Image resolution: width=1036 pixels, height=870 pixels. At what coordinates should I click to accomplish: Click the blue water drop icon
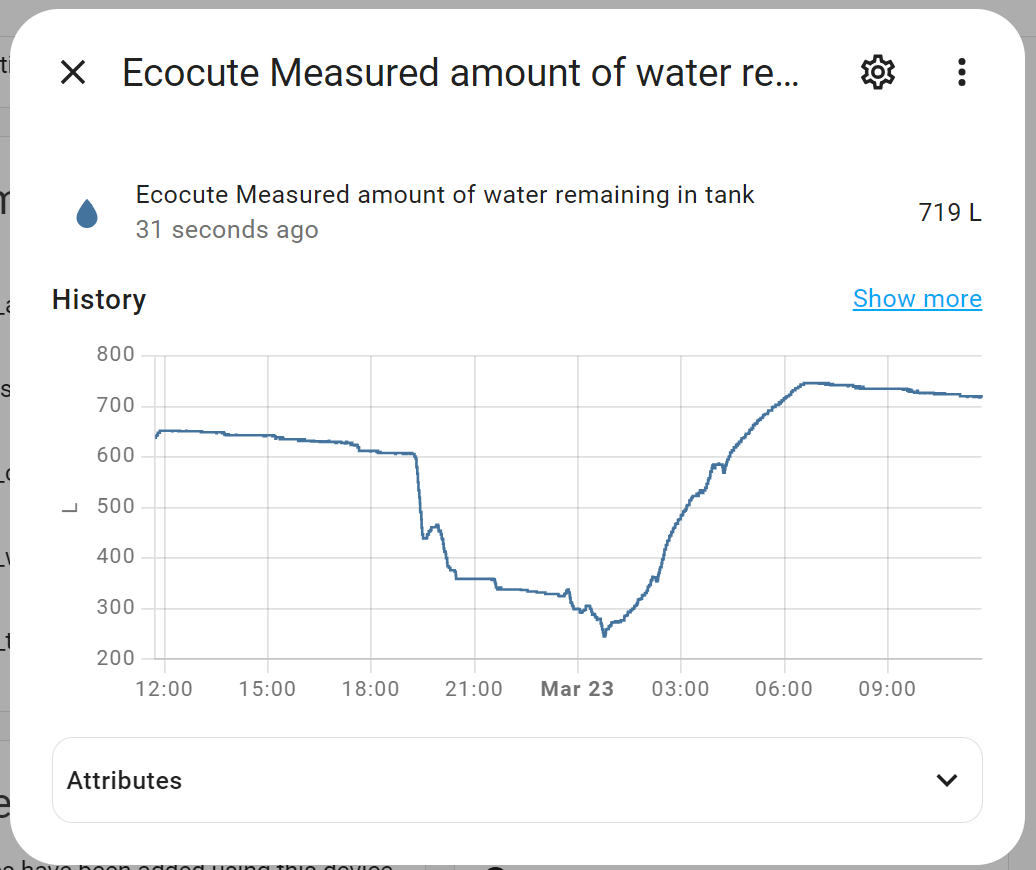tap(88, 213)
